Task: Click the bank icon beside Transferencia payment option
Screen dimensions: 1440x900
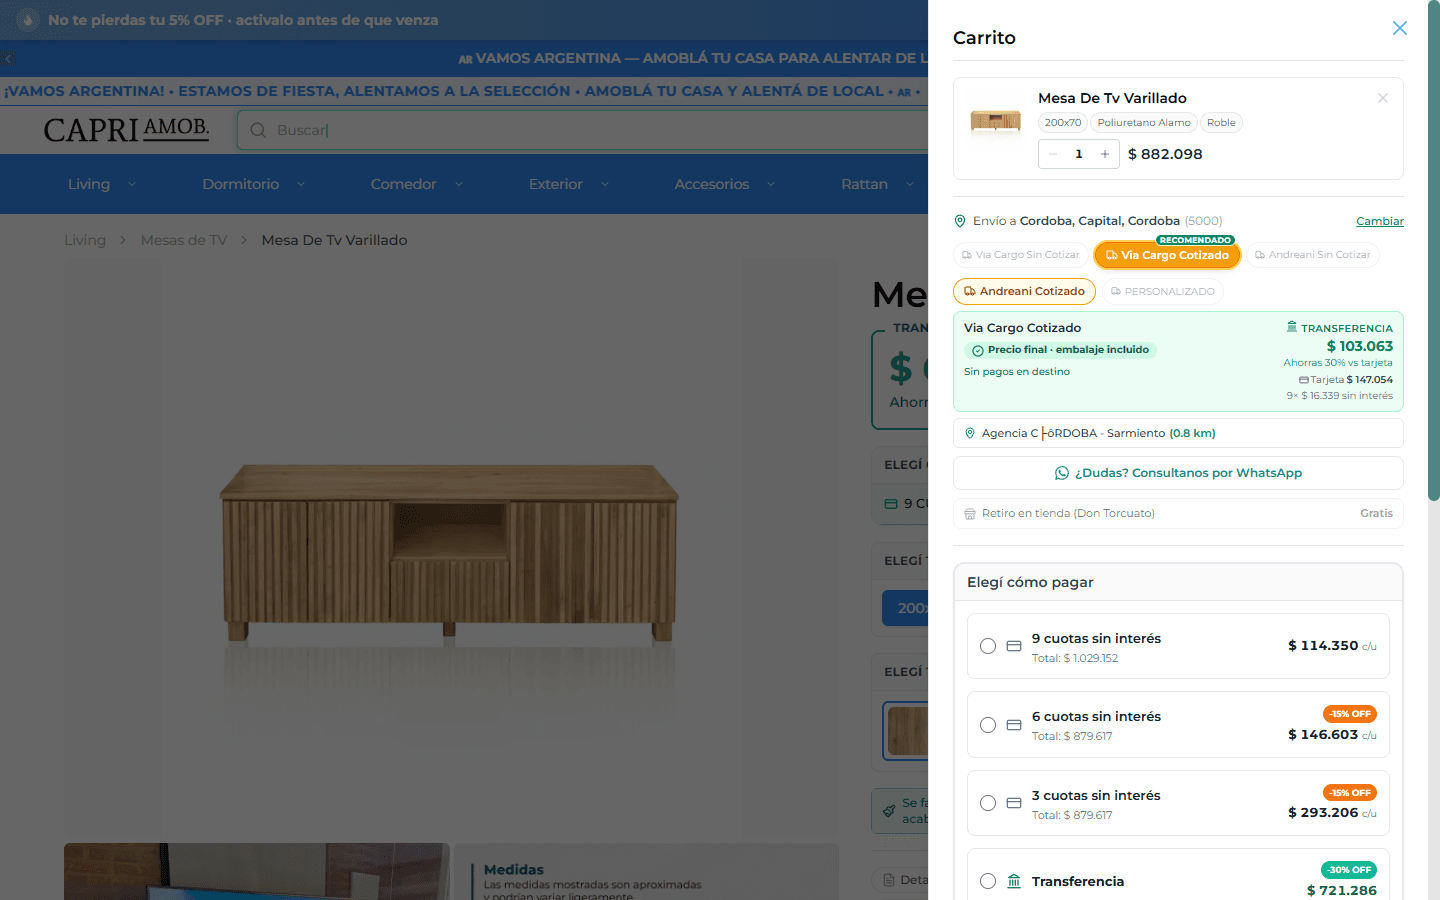Action: (x=1014, y=881)
